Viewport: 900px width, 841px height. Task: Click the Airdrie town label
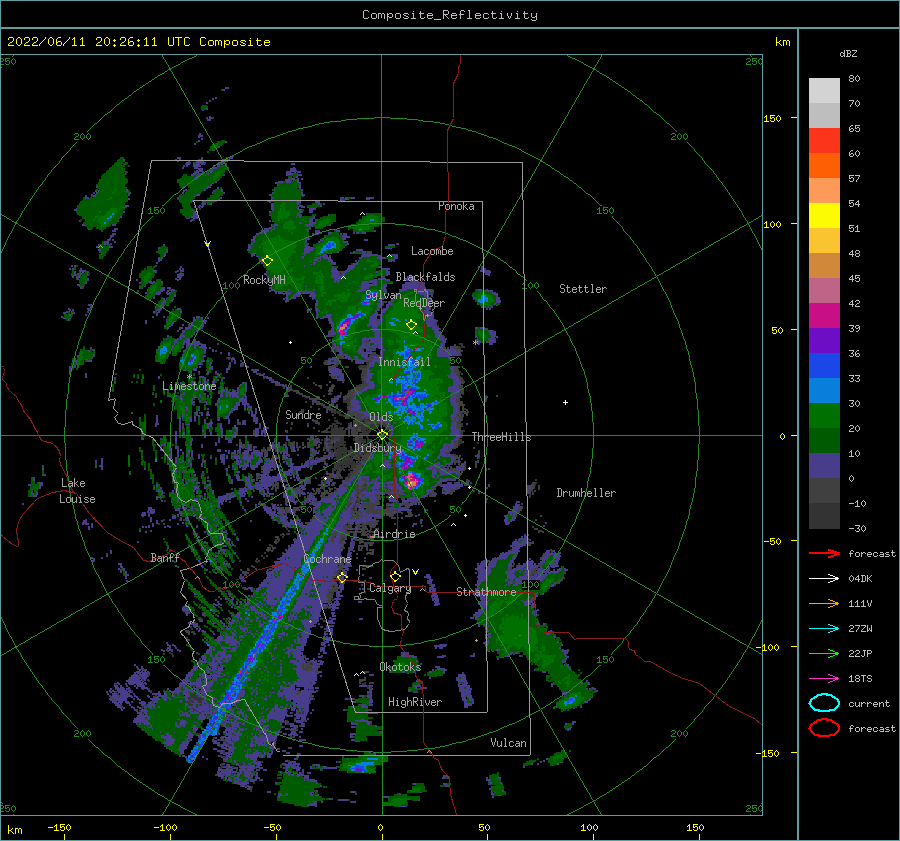tap(394, 534)
